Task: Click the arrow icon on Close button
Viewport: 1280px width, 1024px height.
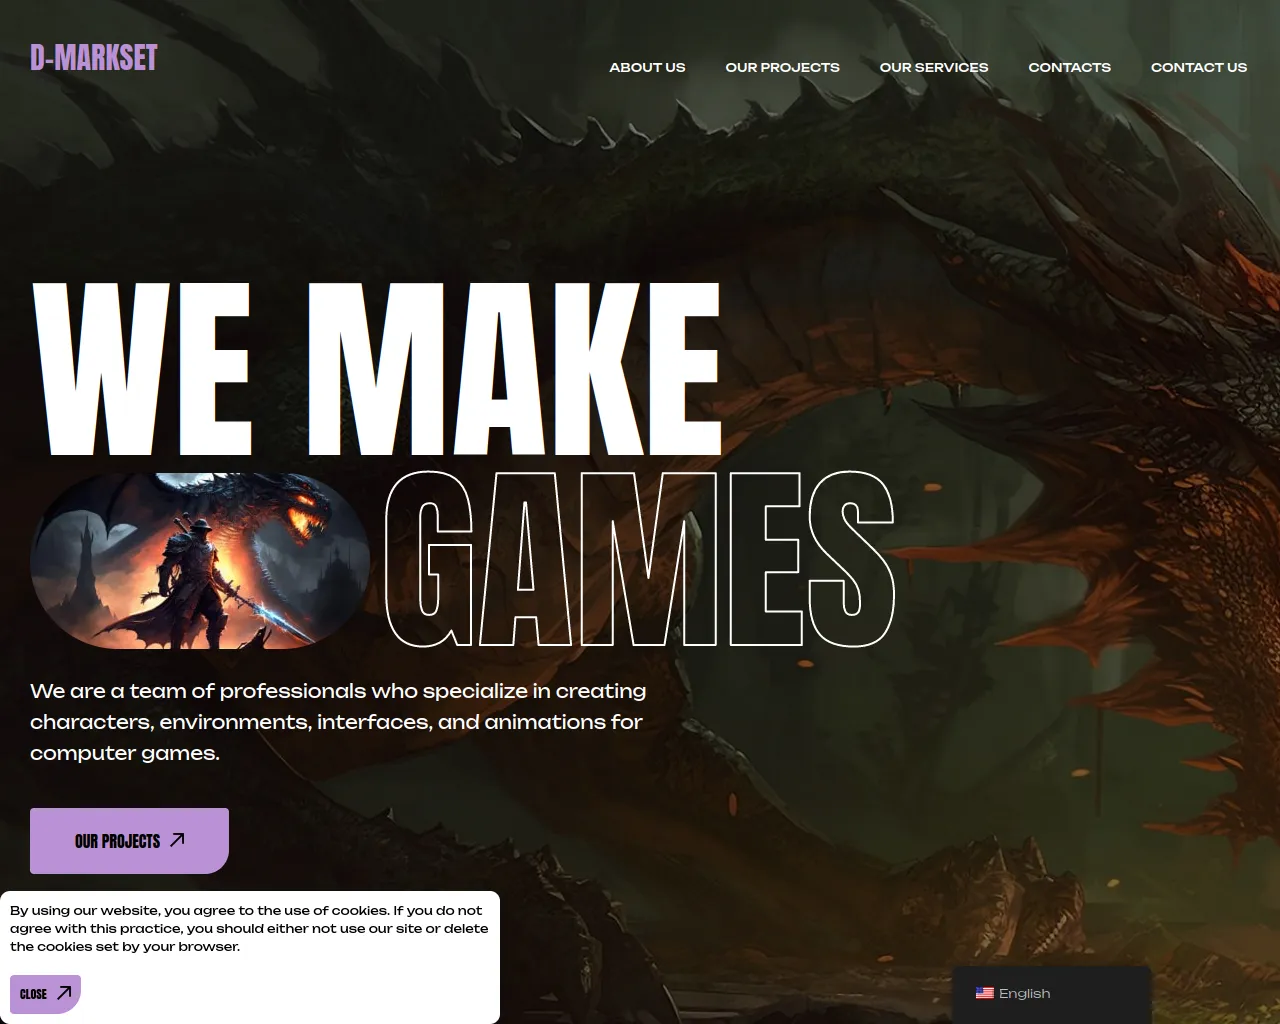Action: 64,993
